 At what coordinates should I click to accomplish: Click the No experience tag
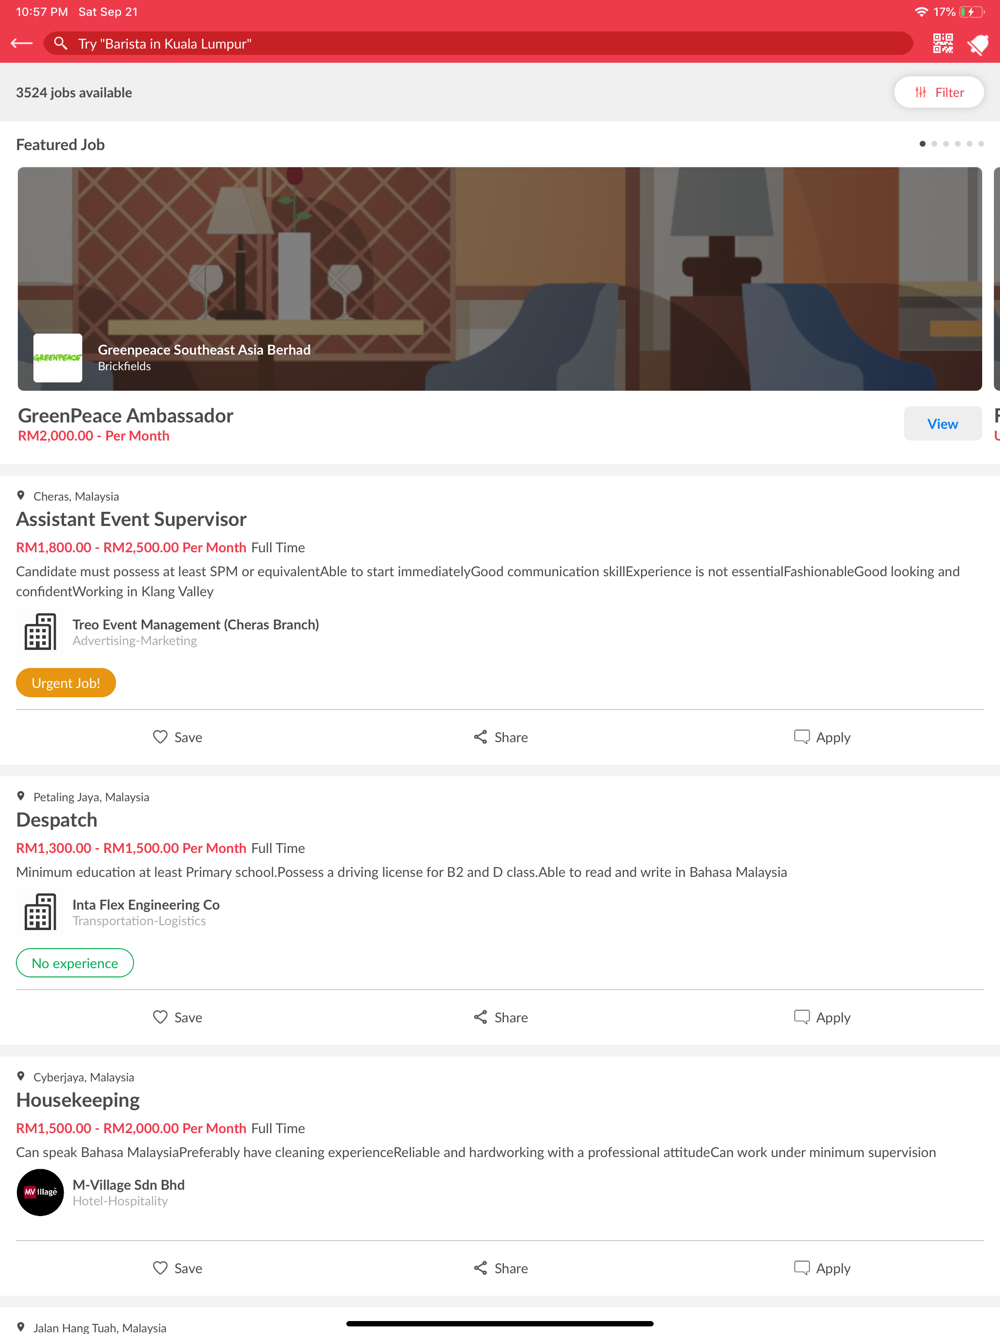pyautogui.click(x=75, y=963)
